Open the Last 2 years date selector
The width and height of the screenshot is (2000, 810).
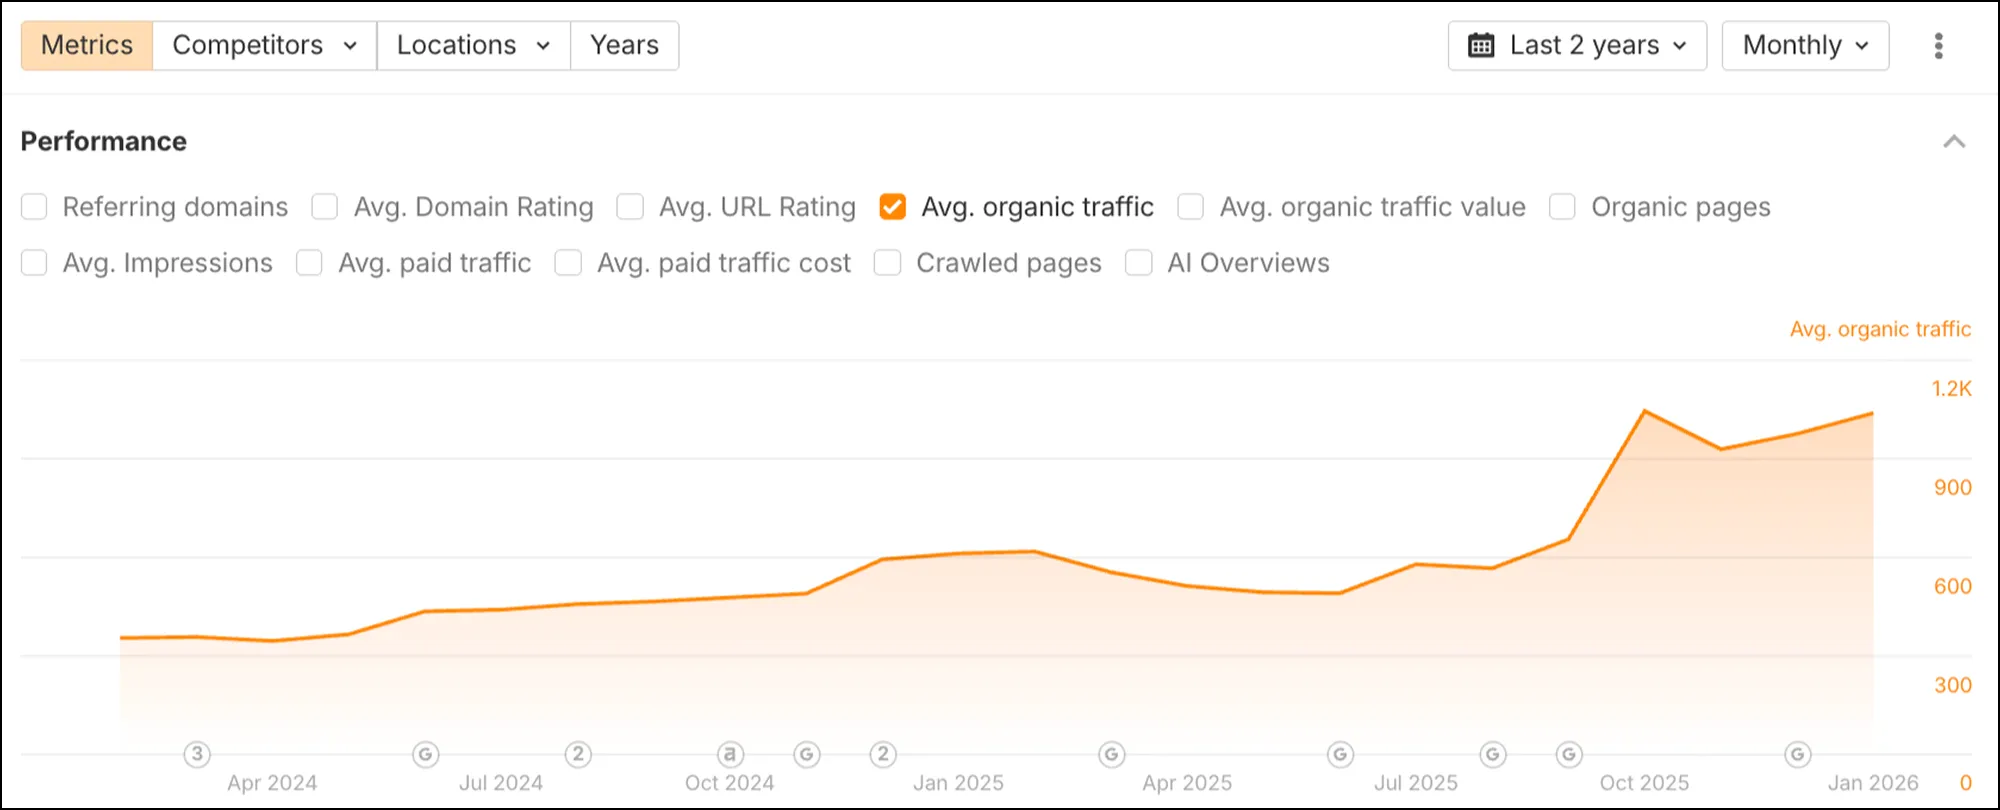click(x=1576, y=45)
